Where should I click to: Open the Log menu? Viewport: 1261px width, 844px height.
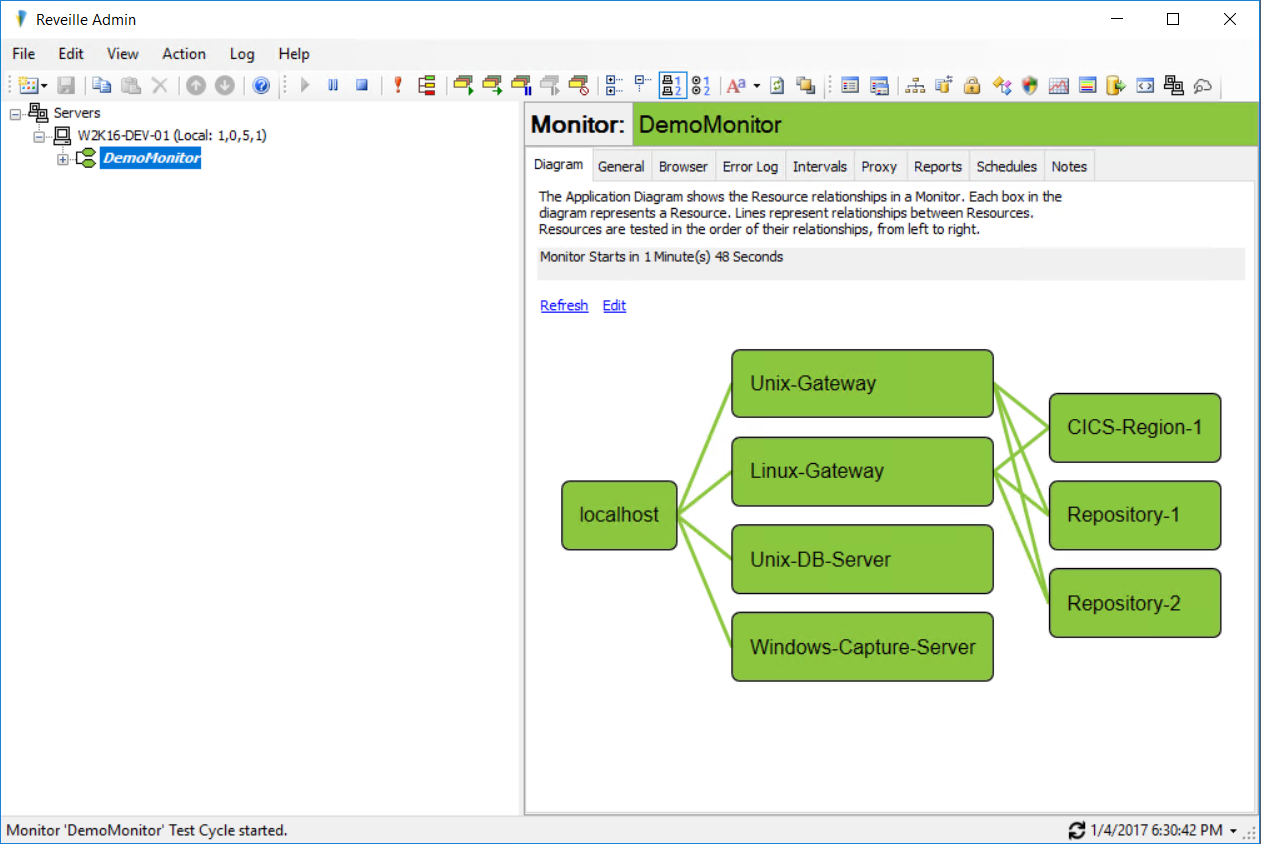pyautogui.click(x=242, y=54)
